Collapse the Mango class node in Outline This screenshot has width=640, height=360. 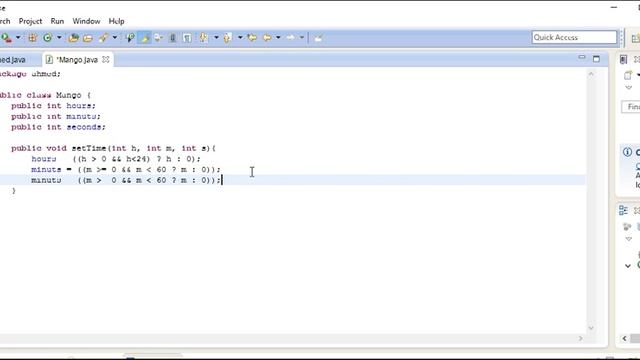pos(628,266)
